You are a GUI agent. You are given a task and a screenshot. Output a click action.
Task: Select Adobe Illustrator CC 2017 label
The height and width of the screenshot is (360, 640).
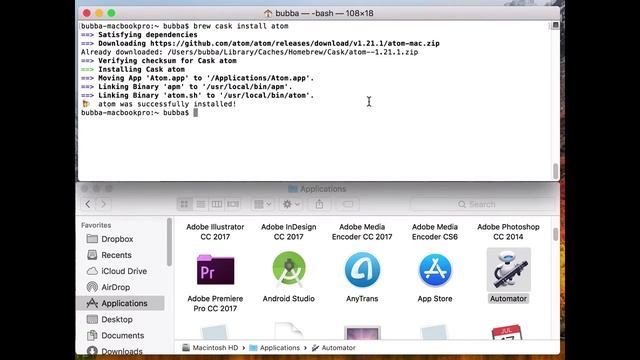pyautogui.click(x=215, y=232)
